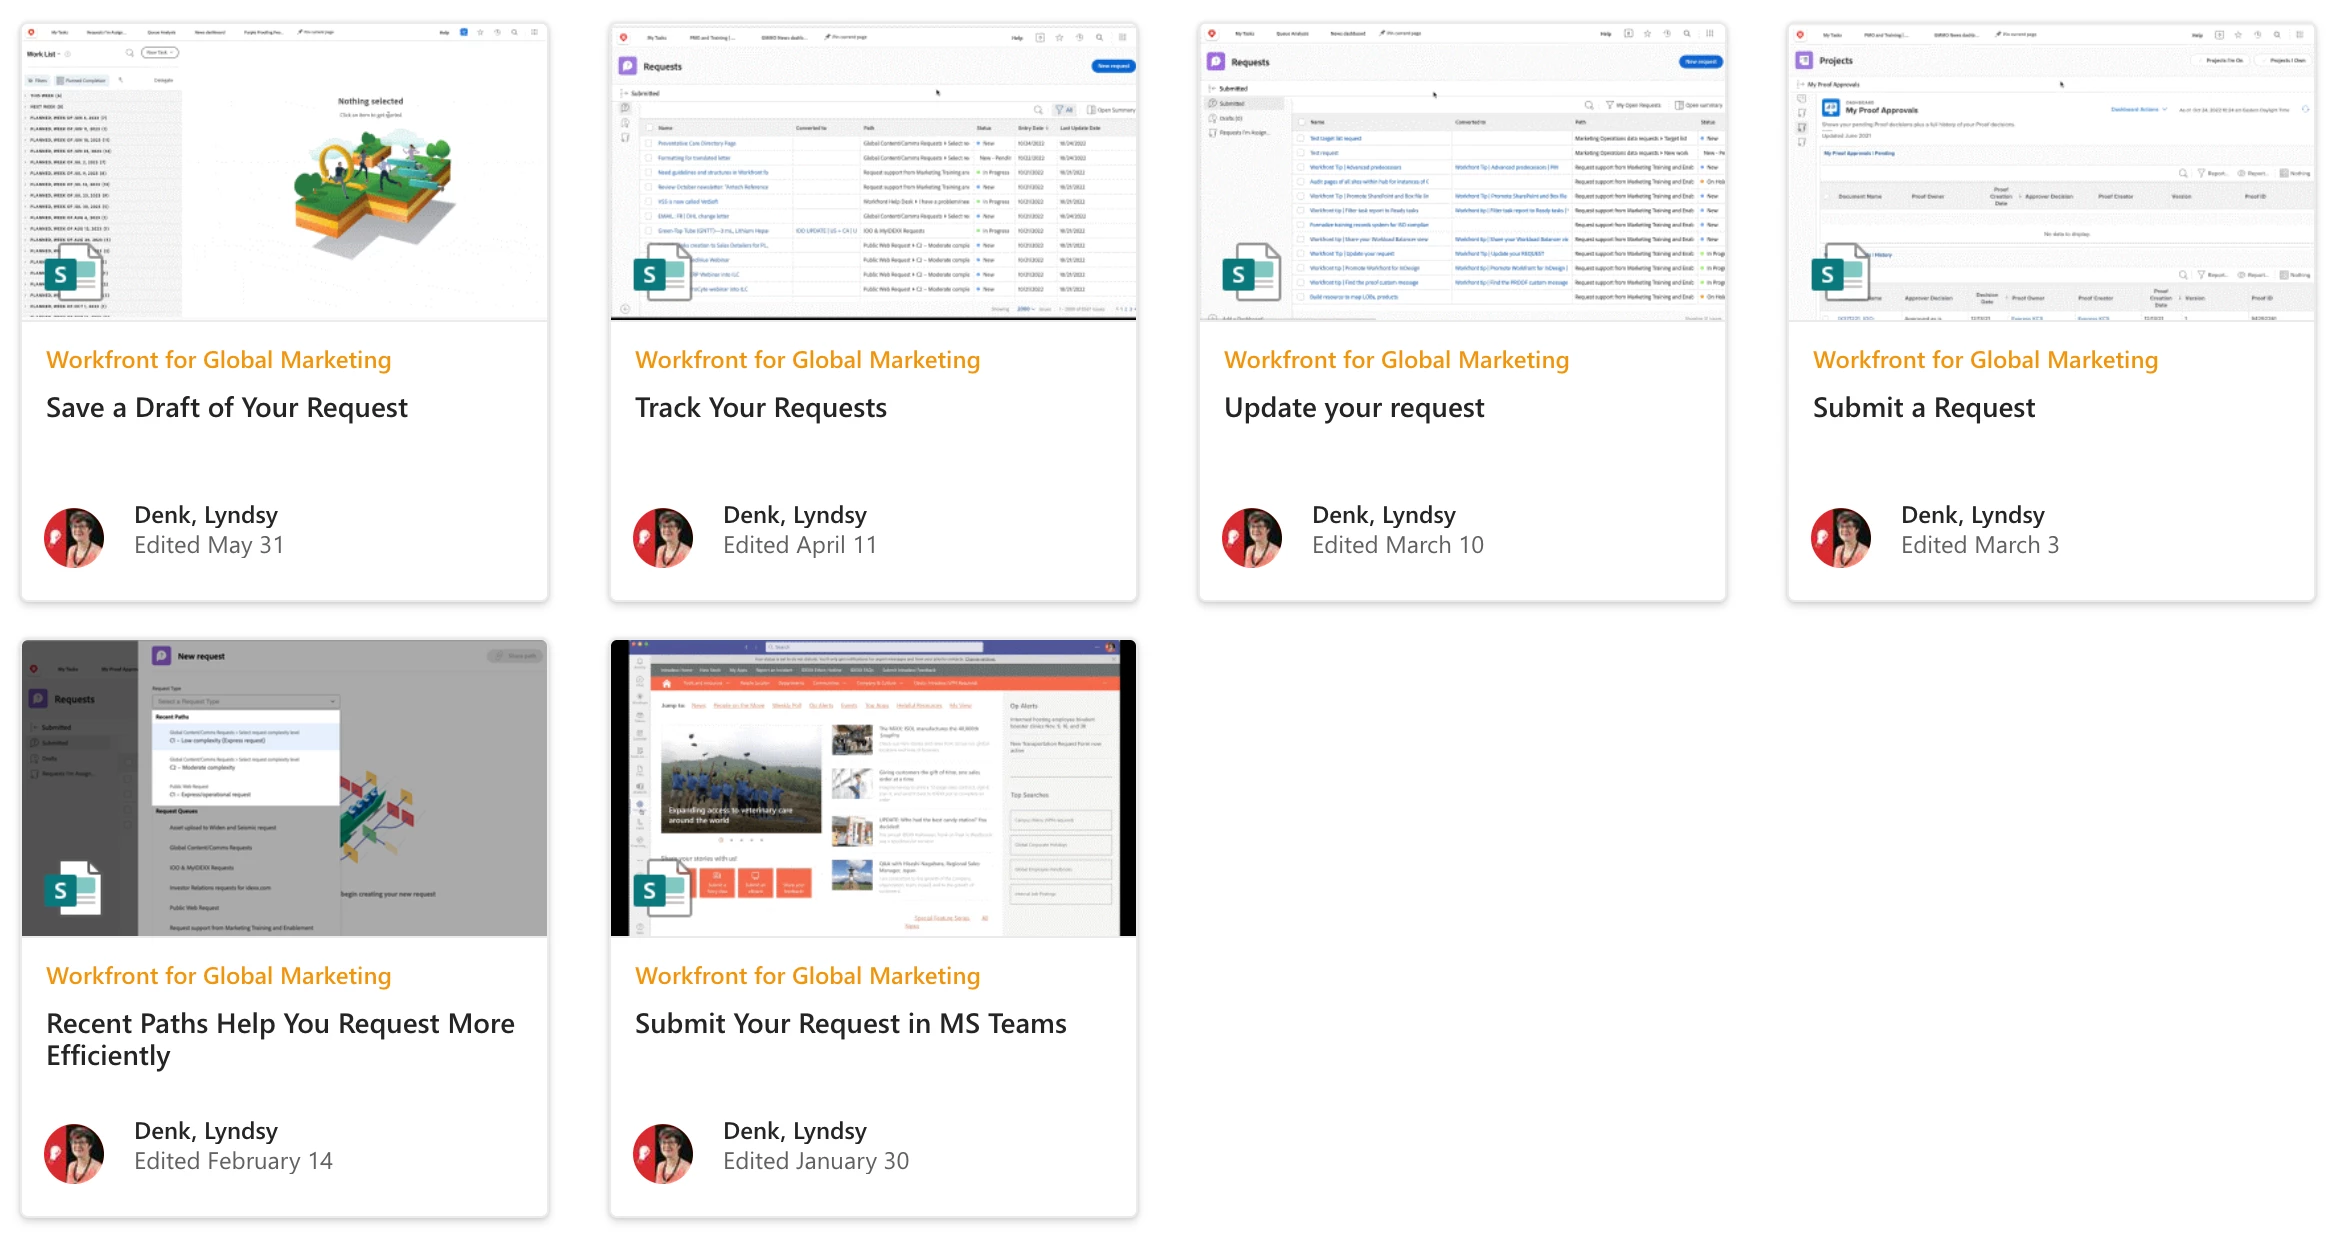Image resolution: width=2340 pixels, height=1238 pixels.
Task: Click Workfront for Global Marketing above Submit a Request
Action: (1985, 360)
